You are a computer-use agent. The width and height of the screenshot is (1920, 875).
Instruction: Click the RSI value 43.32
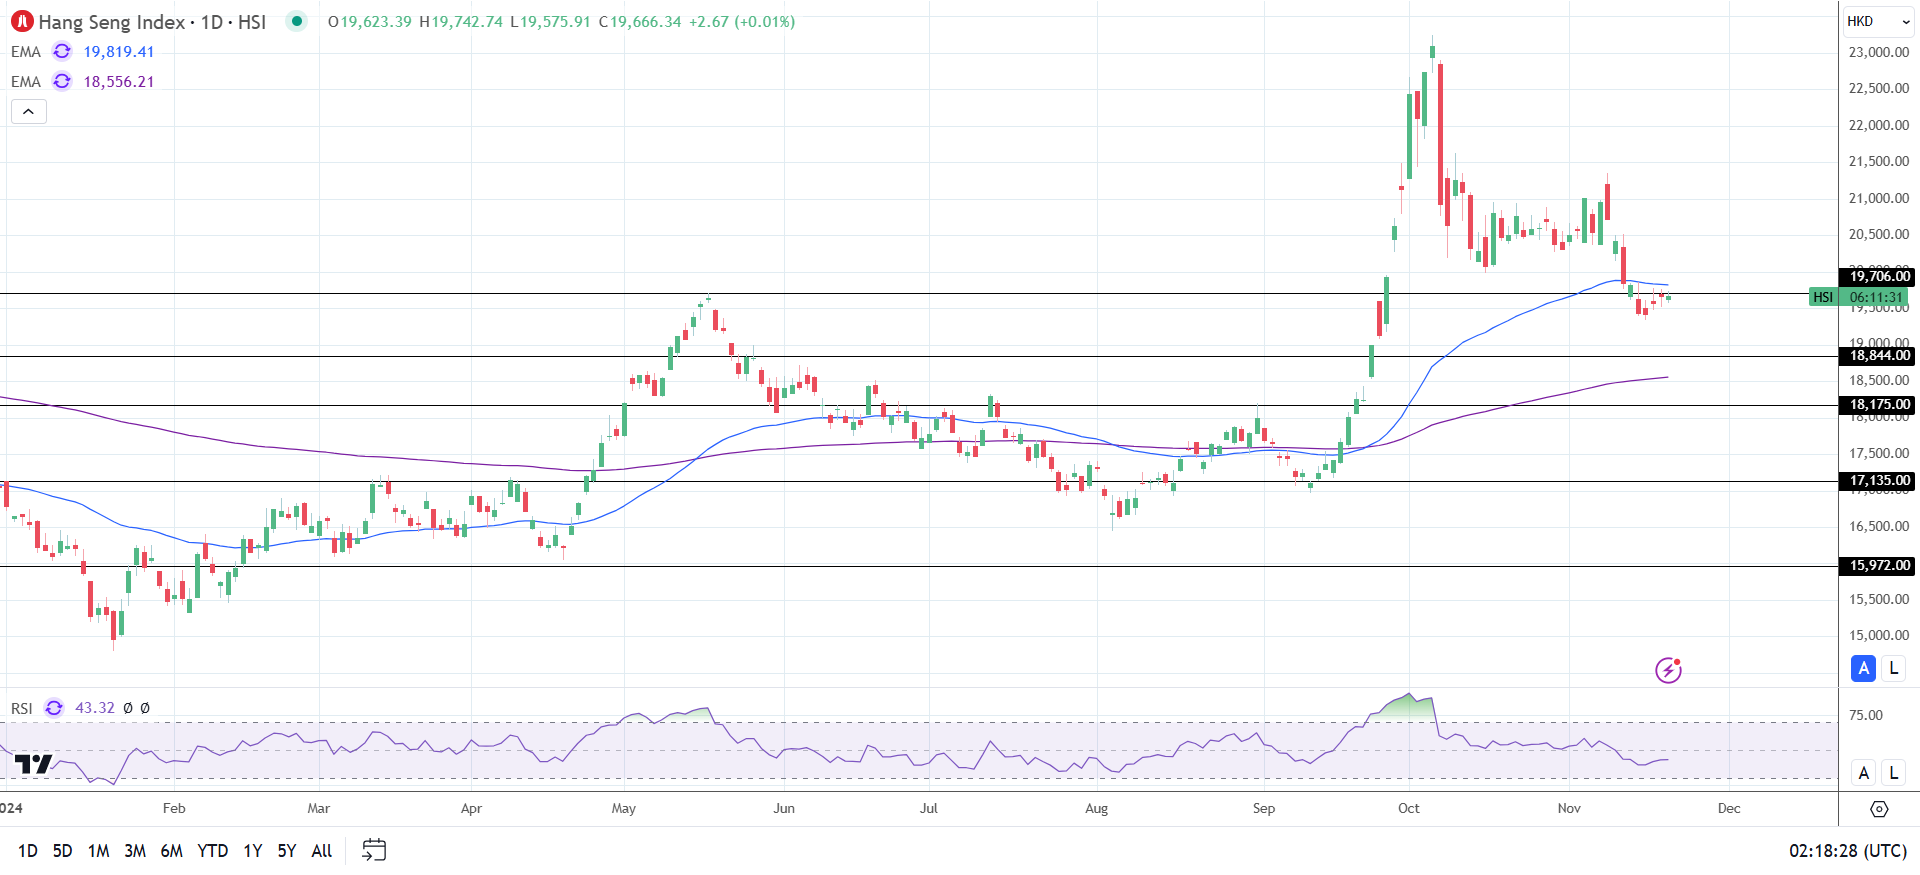tap(95, 707)
